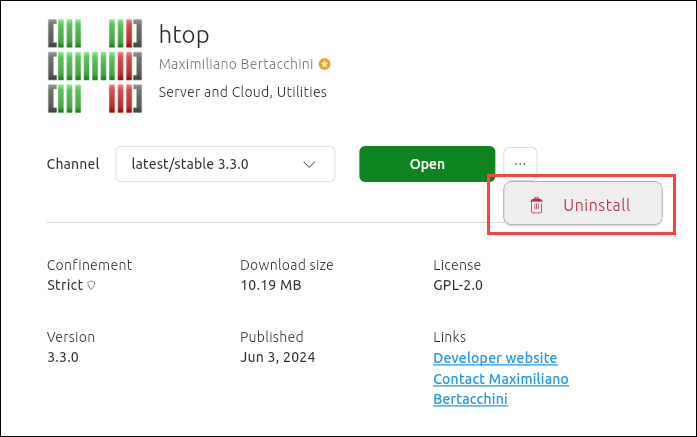Click the Download size heading
The height and width of the screenshot is (437, 697).
(x=287, y=265)
